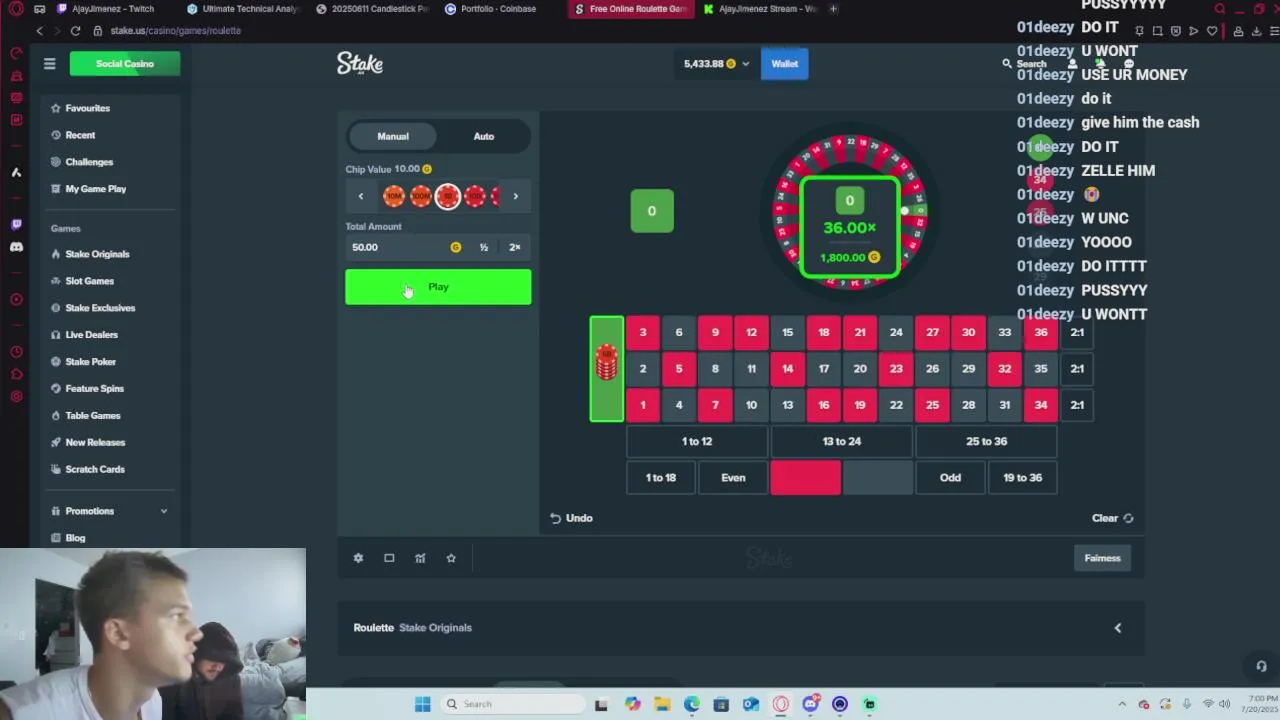Open the Fairness dialog
1280x720 pixels.
(1102, 558)
